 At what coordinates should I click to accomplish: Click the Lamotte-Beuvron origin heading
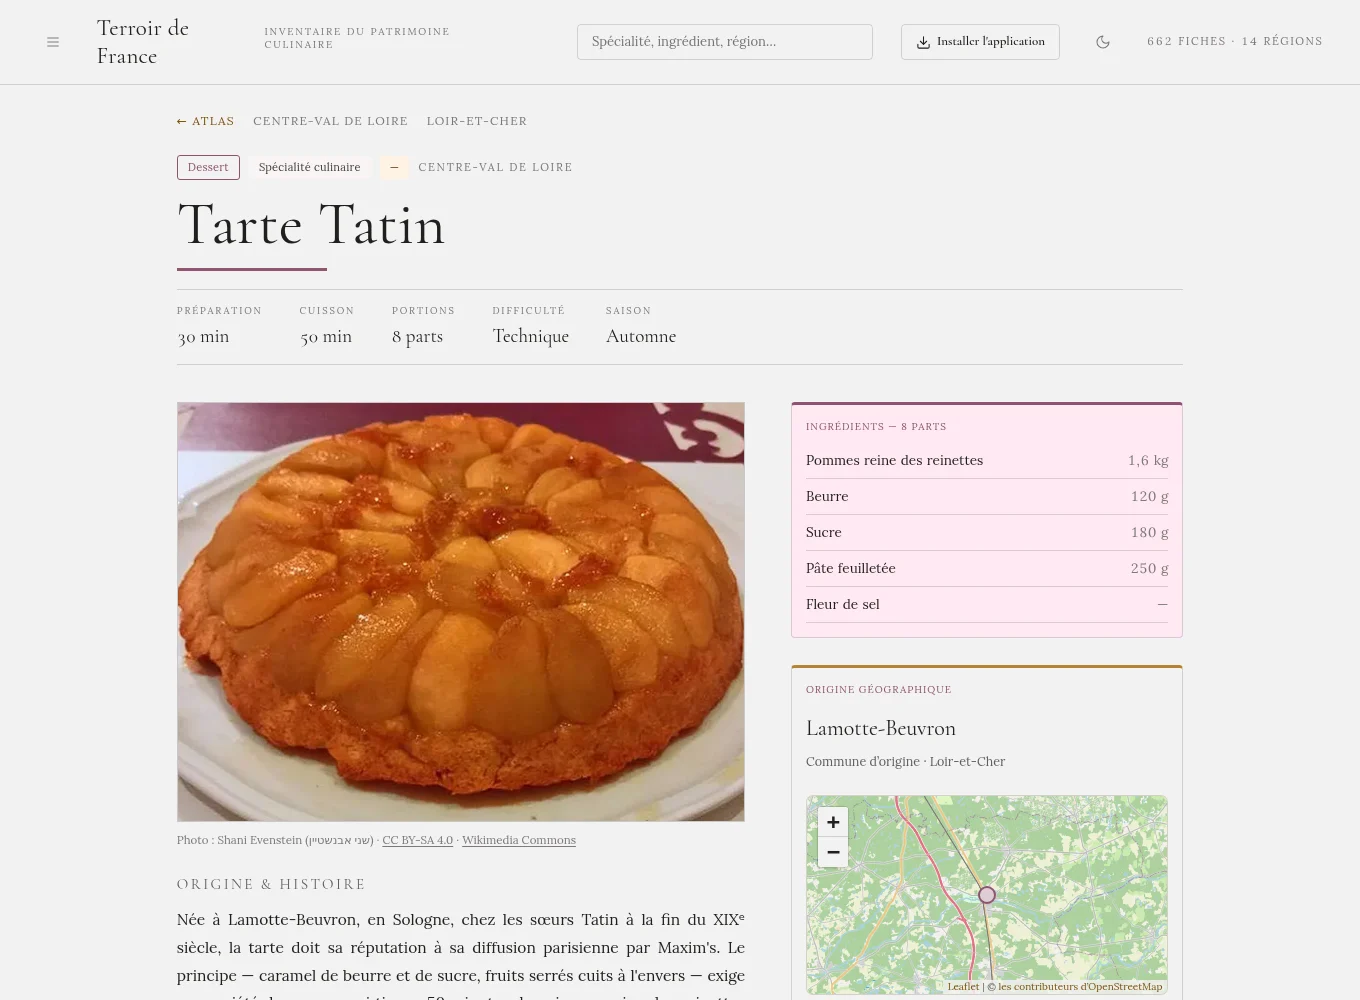click(881, 729)
